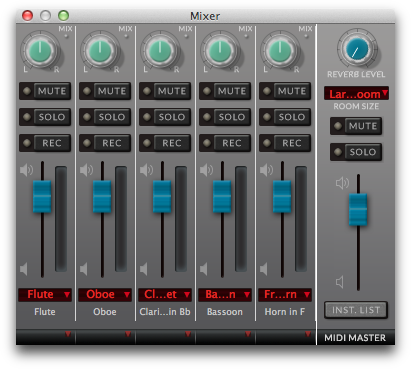411x369 pixels.
Task: Open the Ba...n instrument dropdown
Action: point(225,295)
